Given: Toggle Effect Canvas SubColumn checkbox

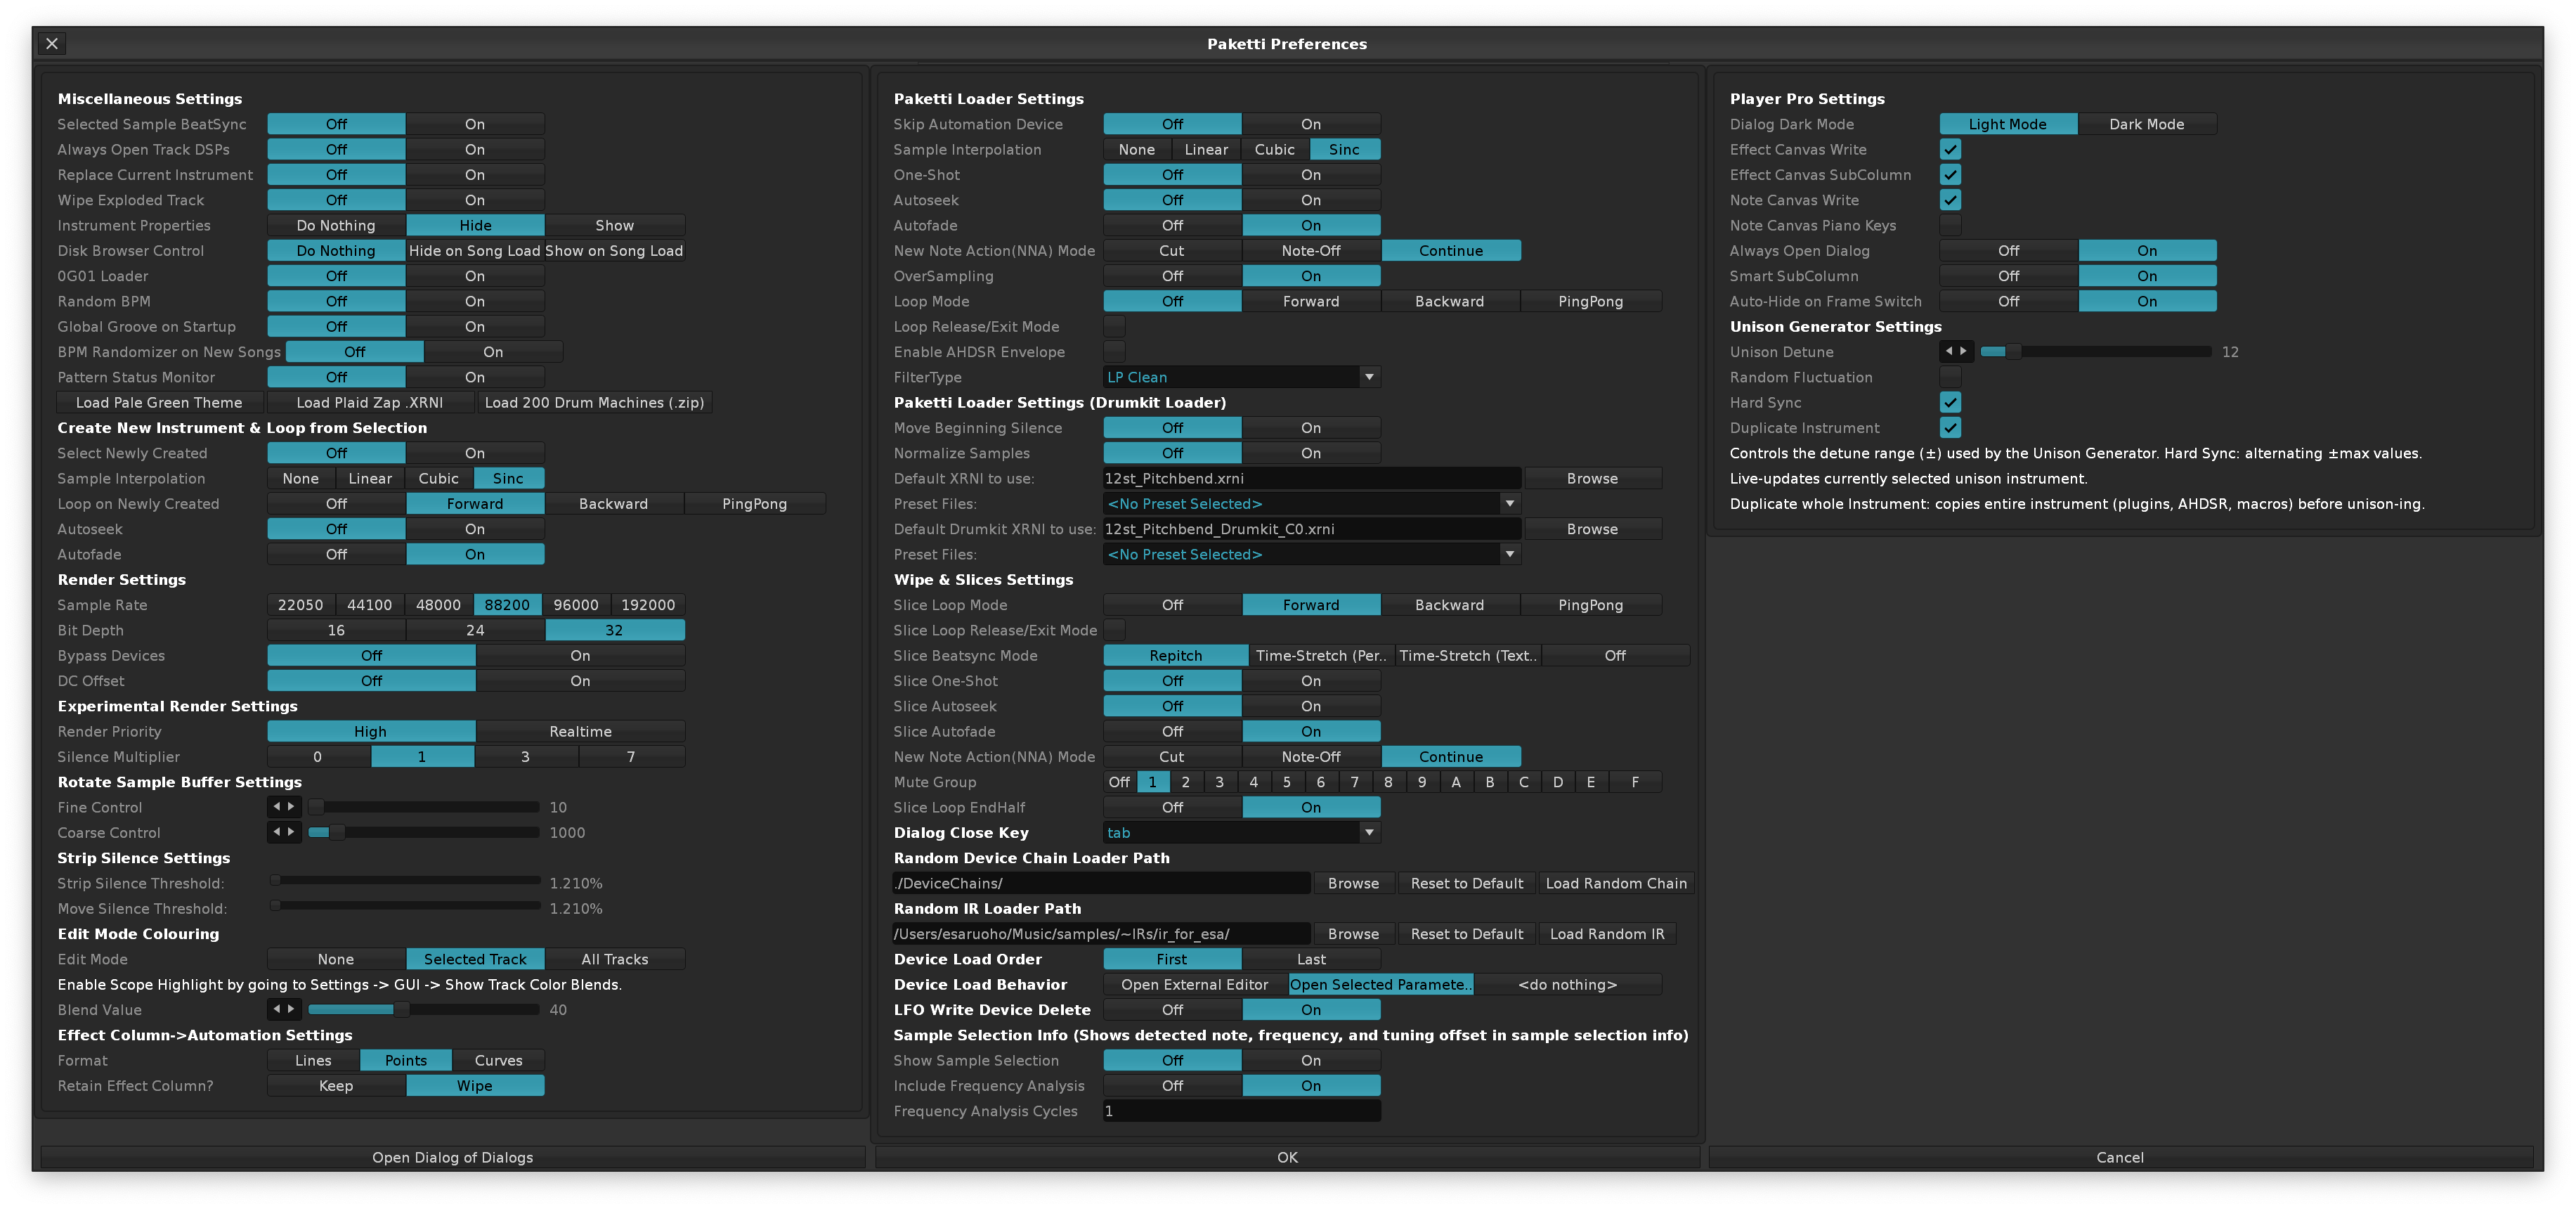Looking at the screenshot, I should 1950,174.
